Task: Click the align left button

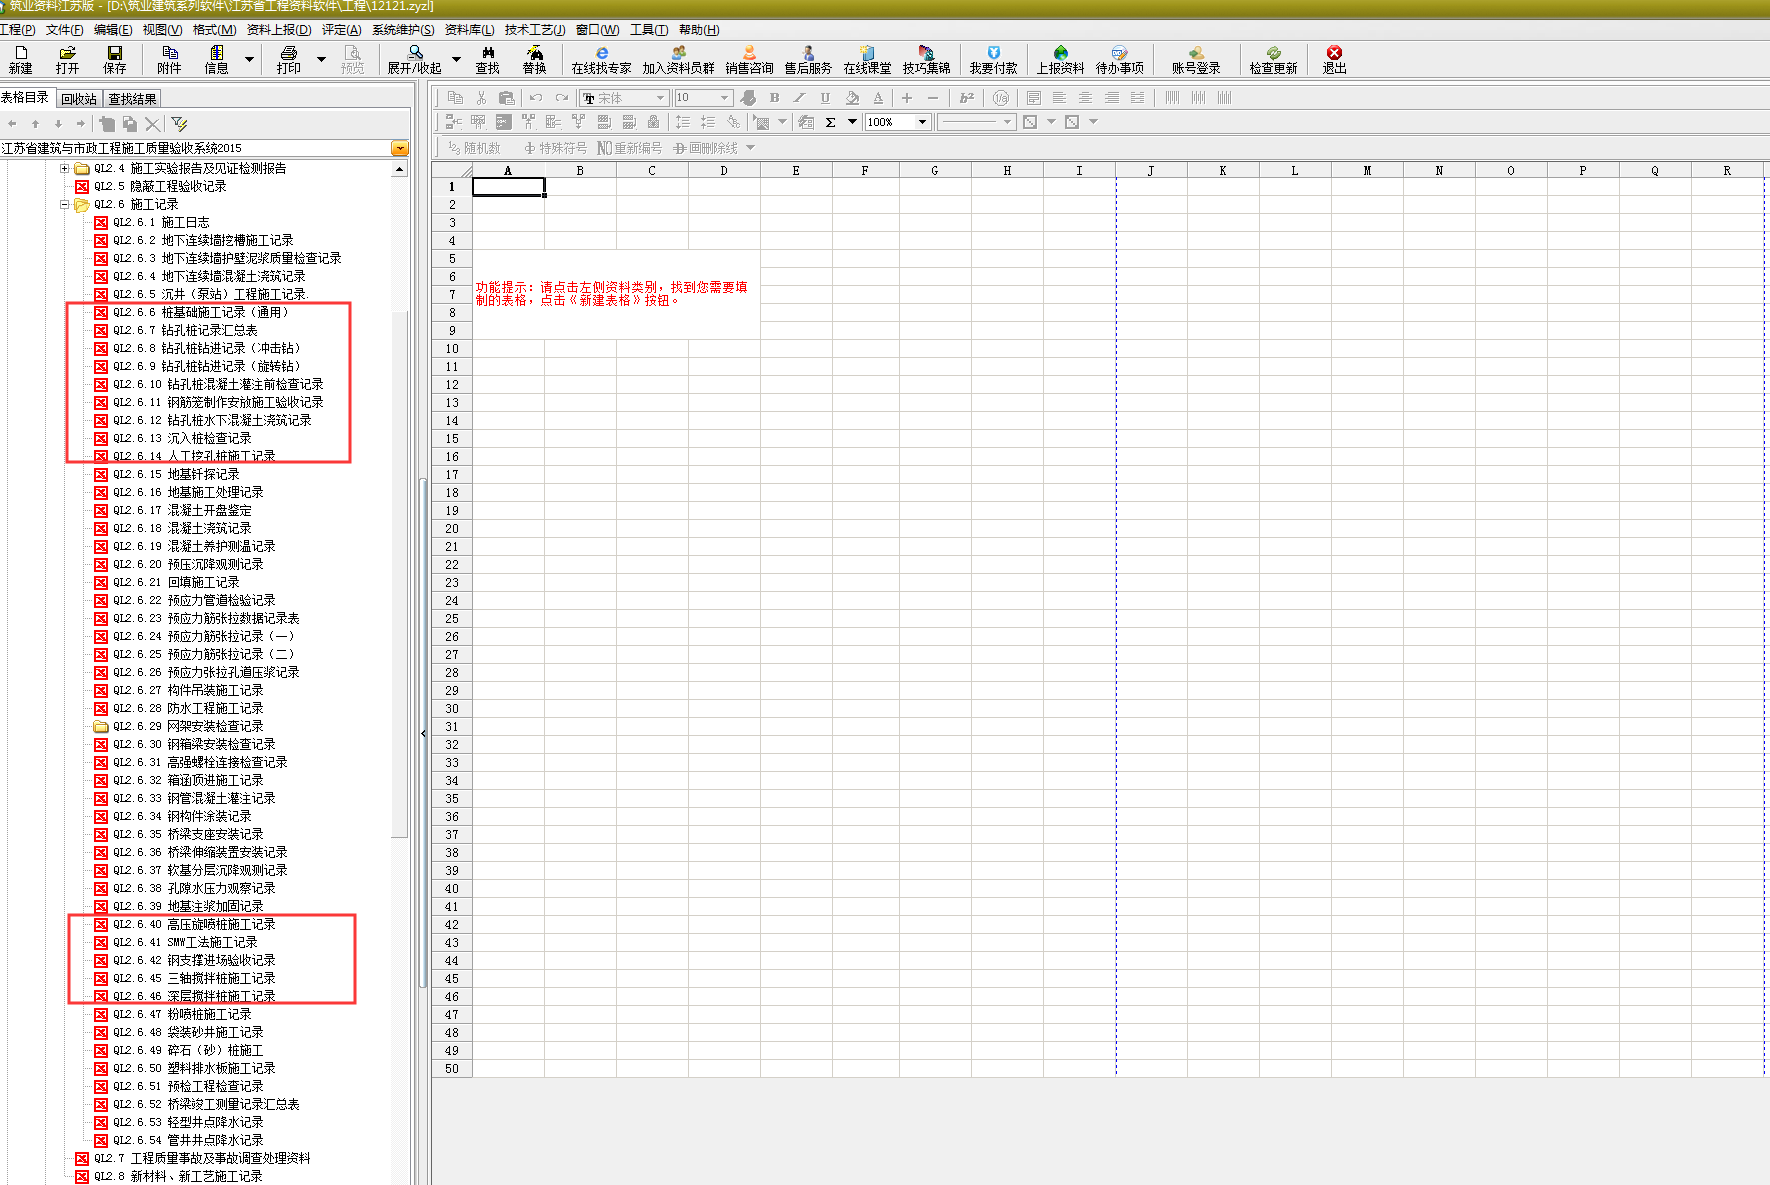Action: point(1059,98)
